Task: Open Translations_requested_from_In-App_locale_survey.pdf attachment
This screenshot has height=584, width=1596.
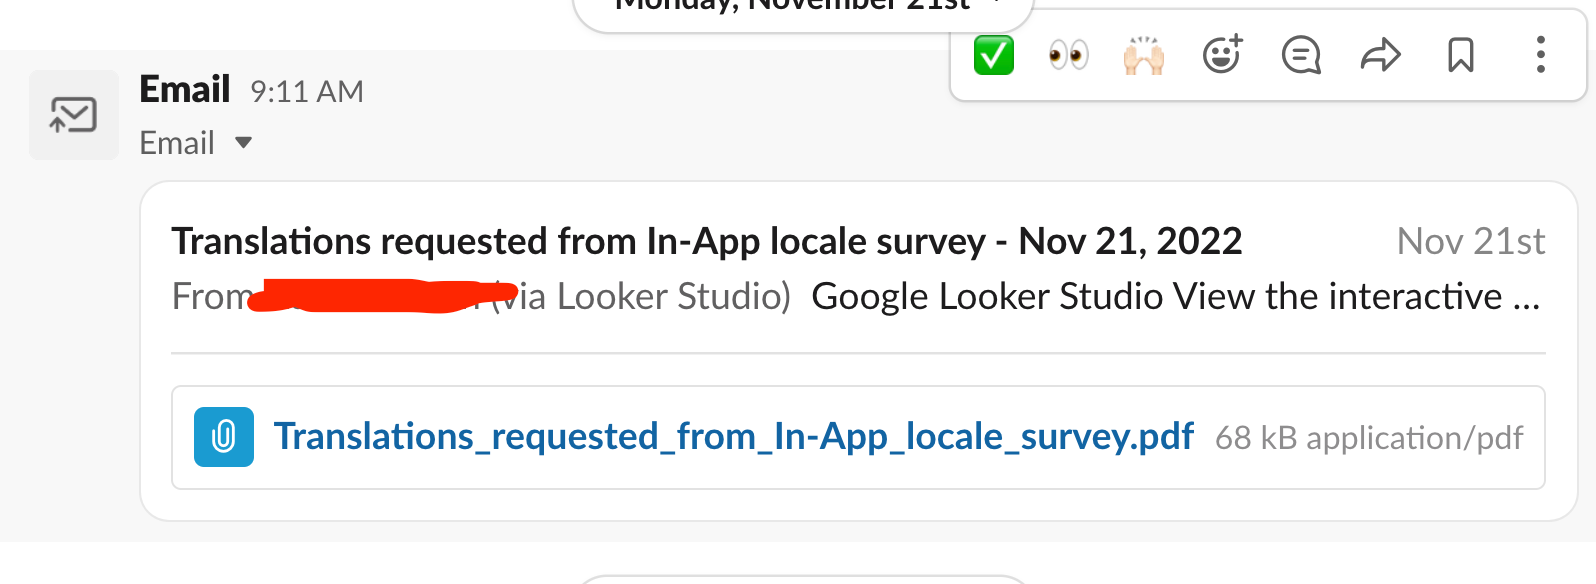Action: (734, 437)
